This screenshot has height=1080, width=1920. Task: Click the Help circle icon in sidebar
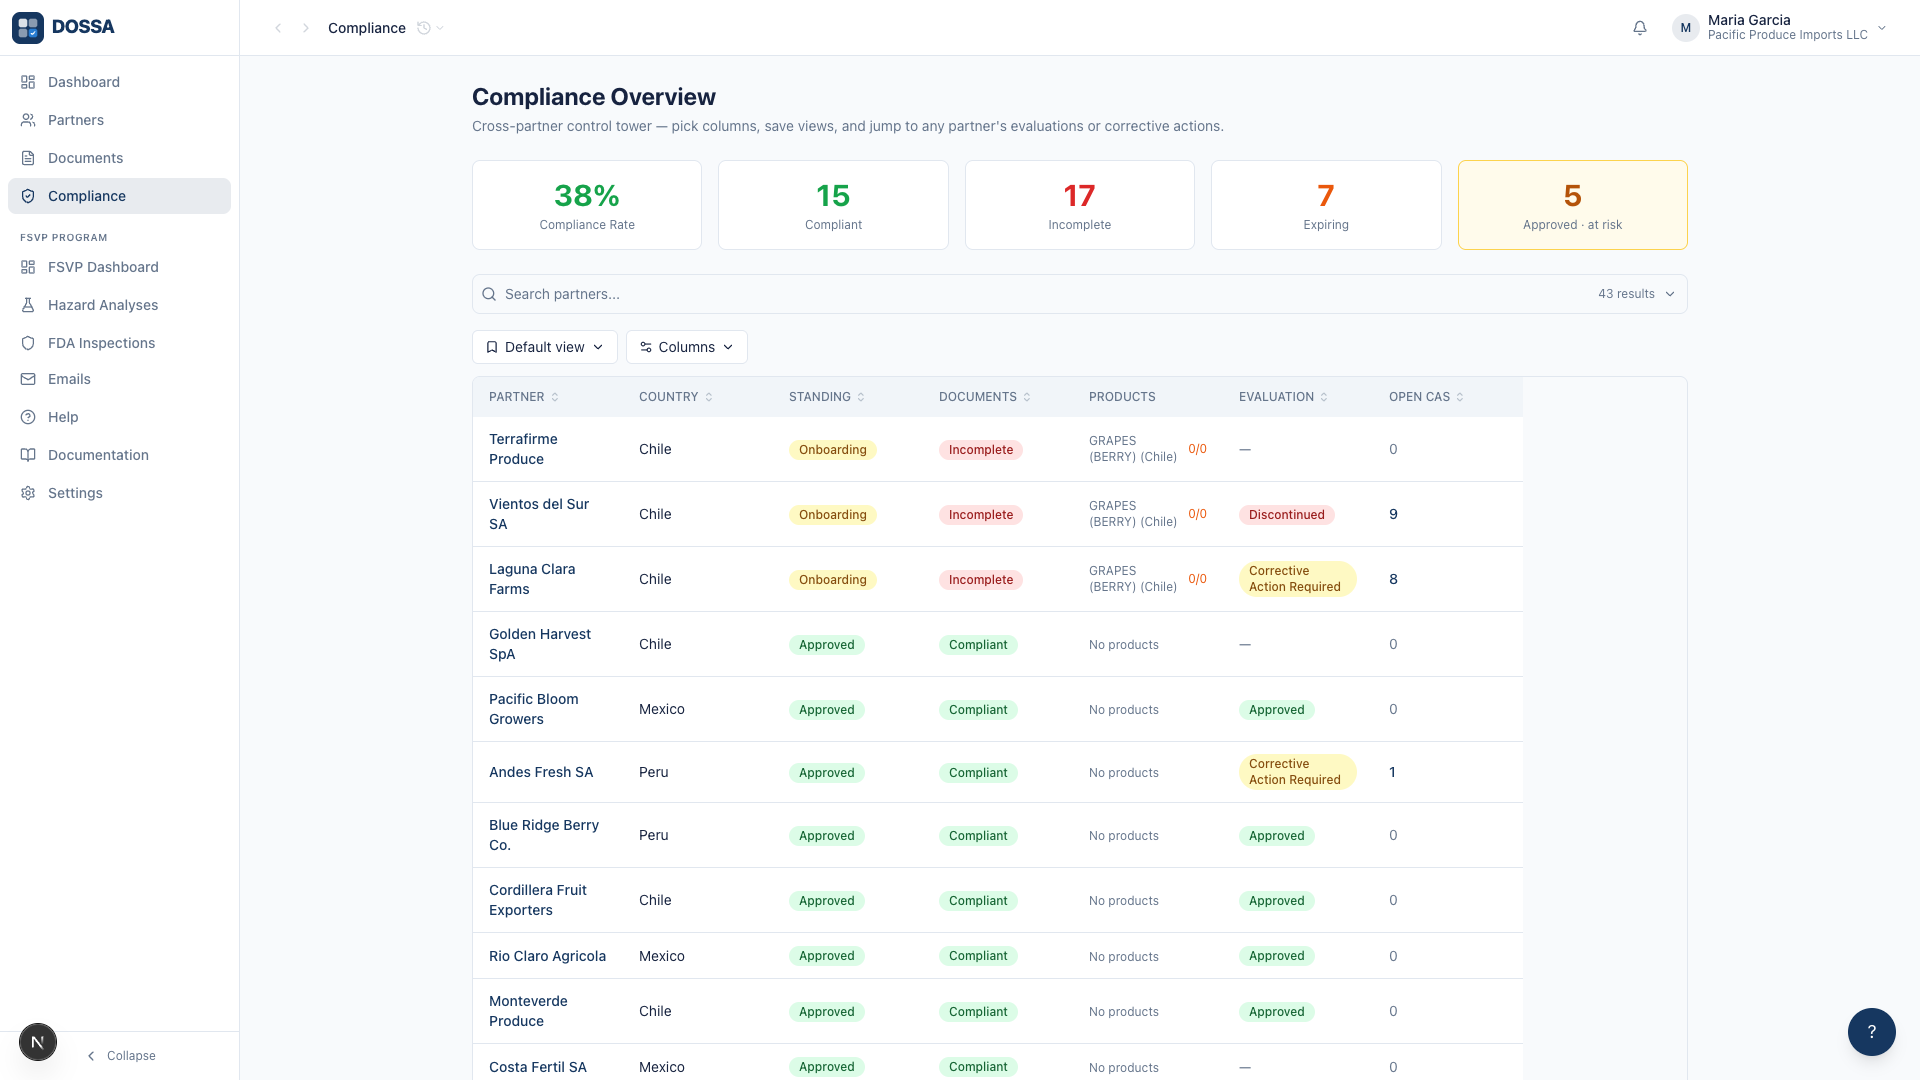coord(28,417)
